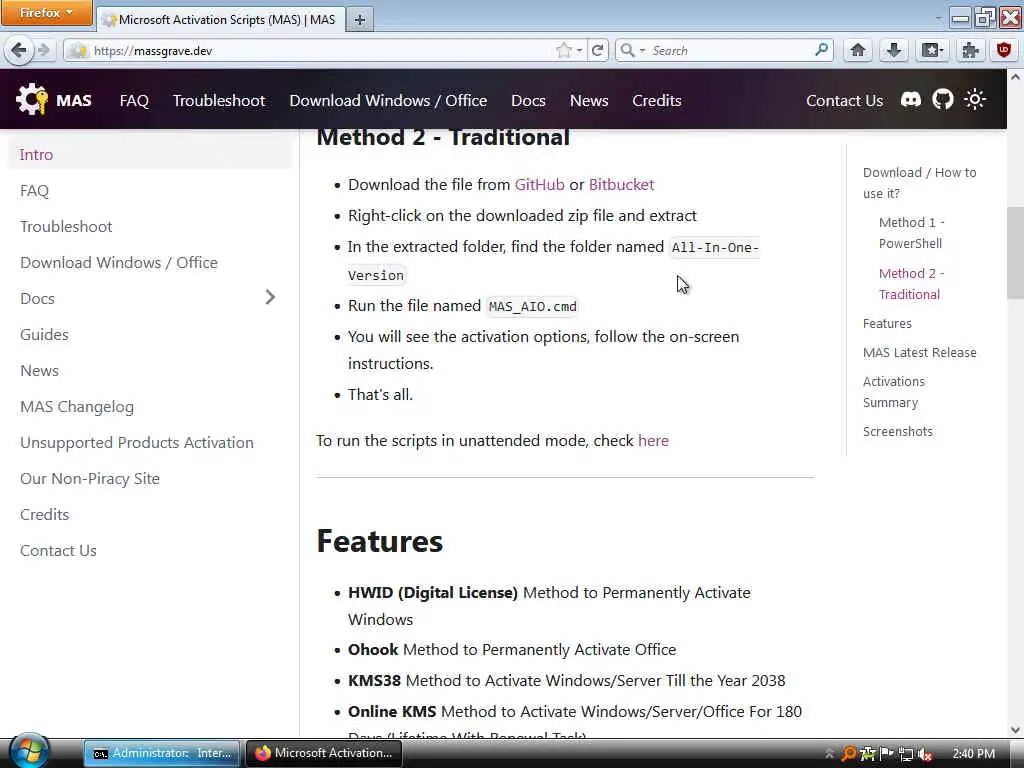
Task: Open the Windows Start orb
Action: click(29, 752)
